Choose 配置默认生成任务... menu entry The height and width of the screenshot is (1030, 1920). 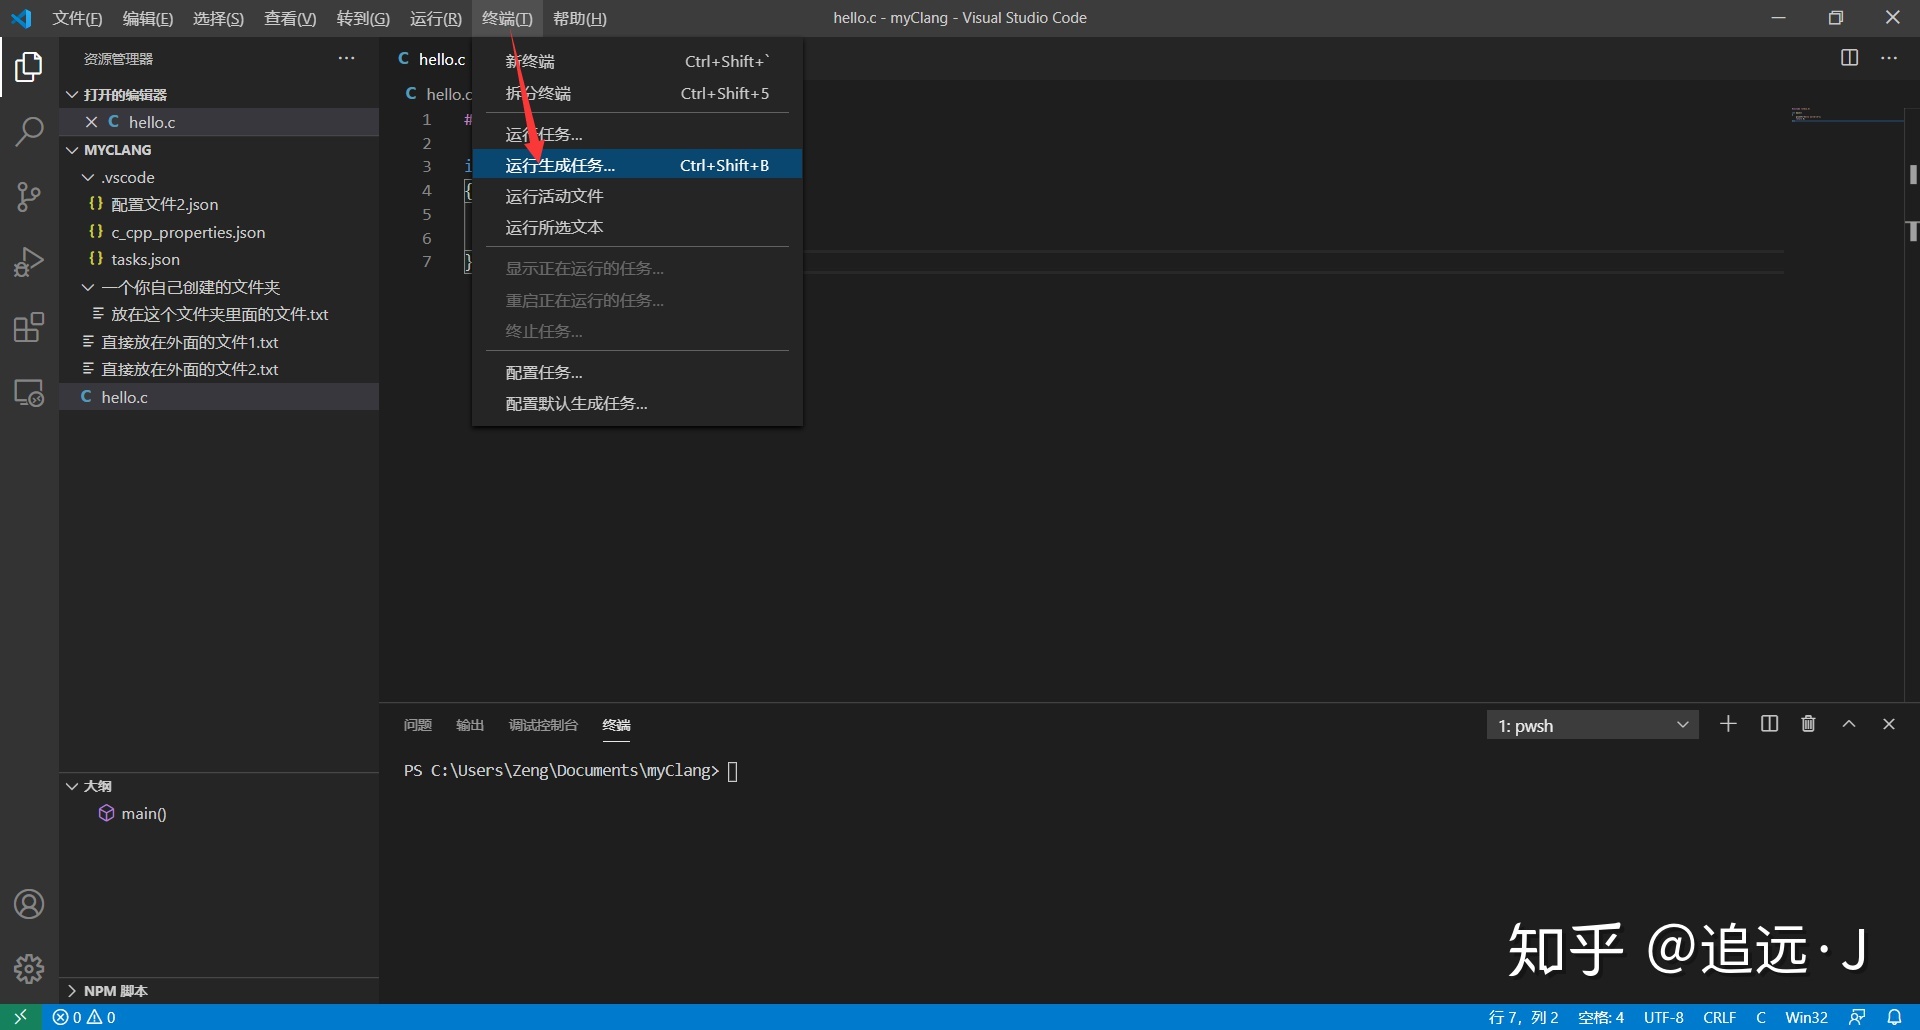637,403
